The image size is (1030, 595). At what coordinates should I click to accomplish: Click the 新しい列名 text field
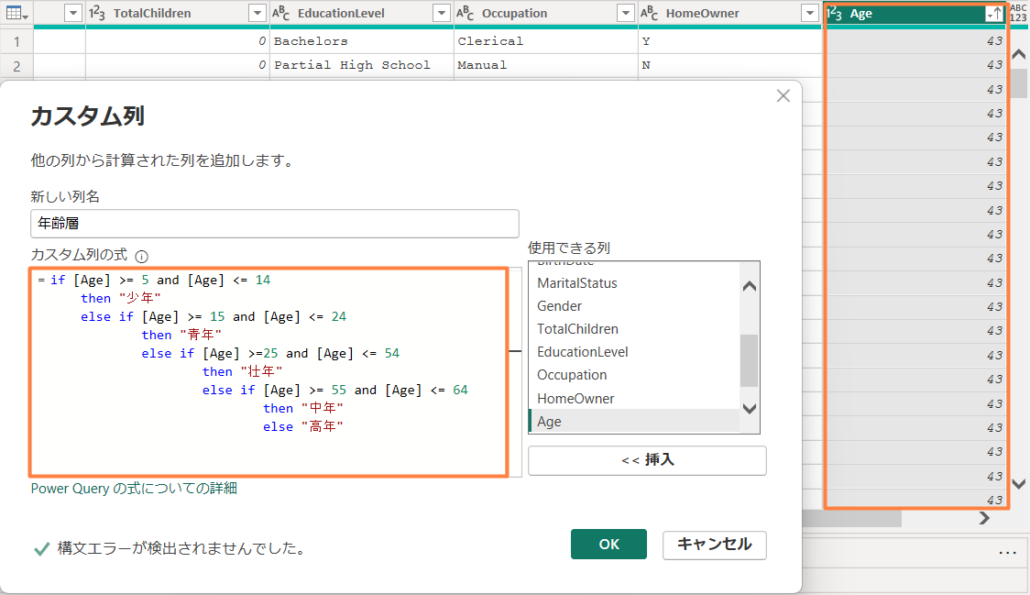(x=274, y=223)
